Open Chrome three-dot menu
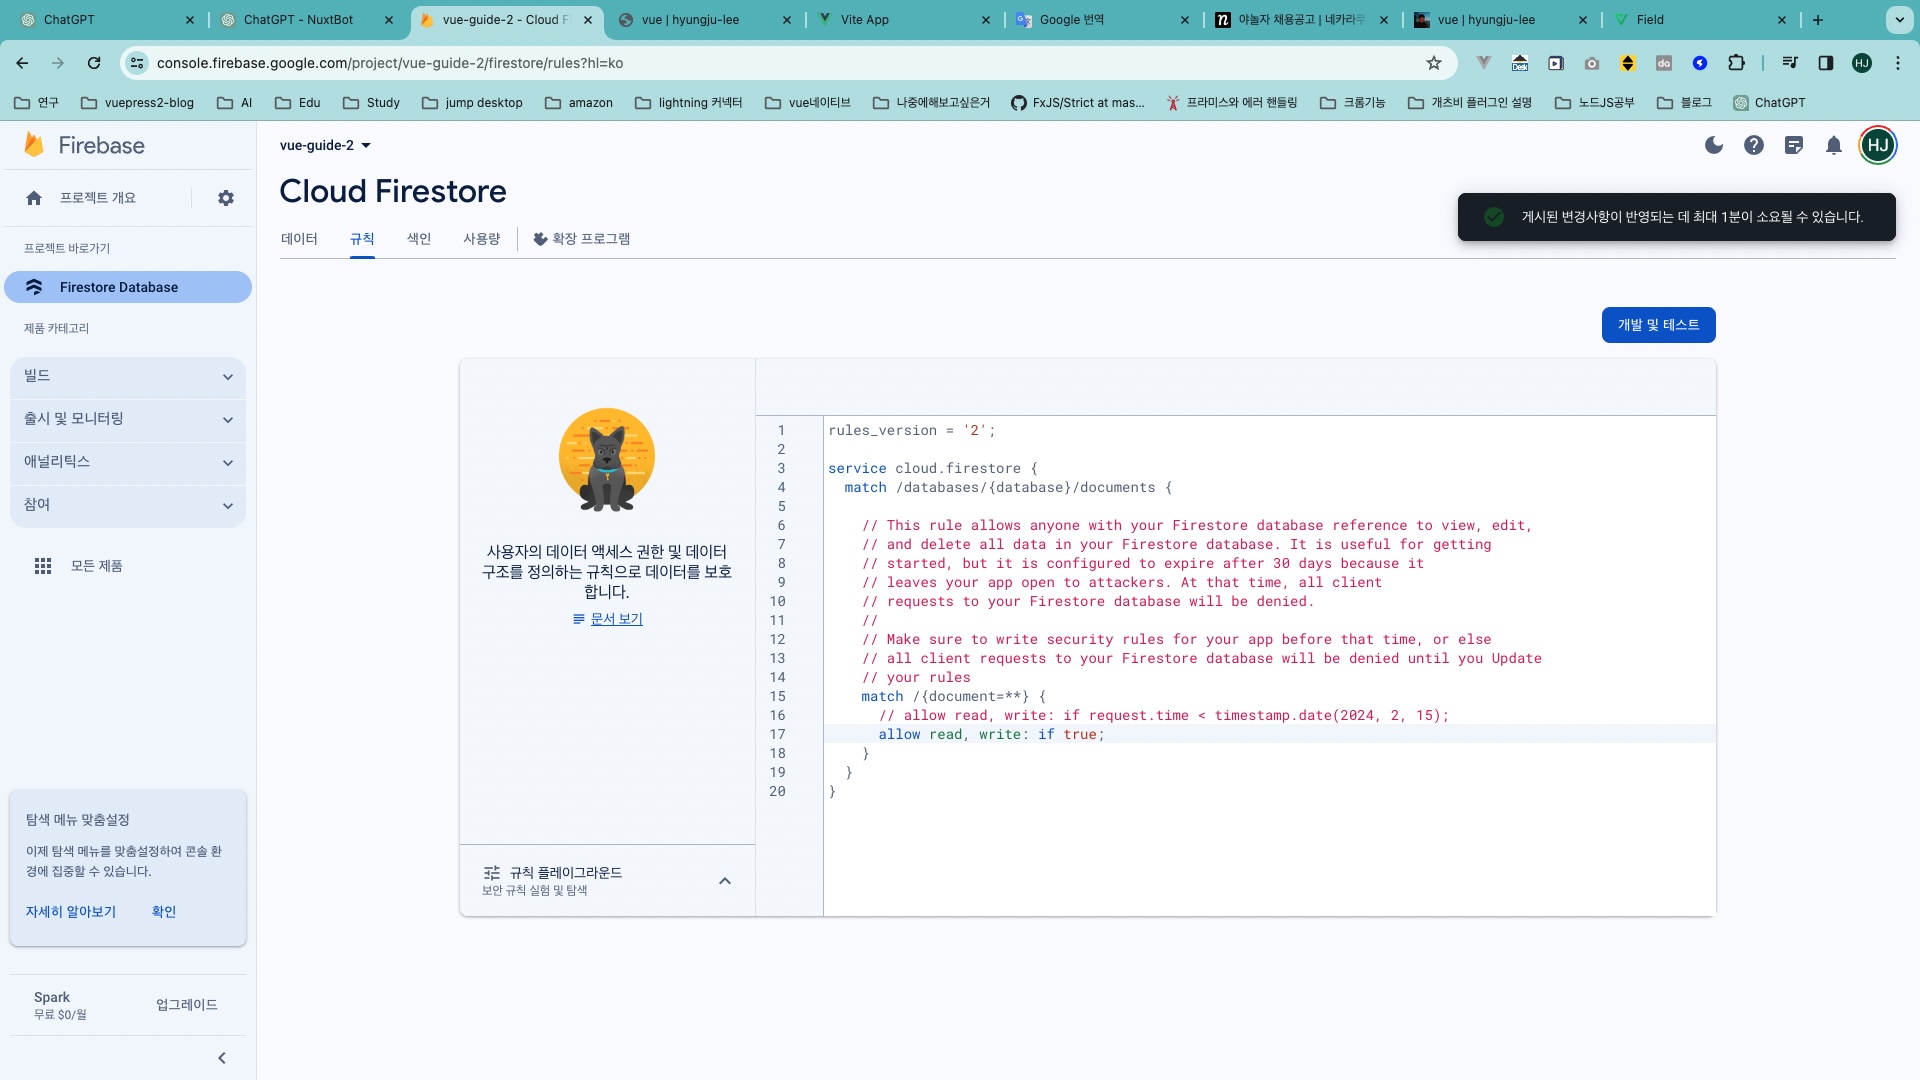 pos(1898,63)
